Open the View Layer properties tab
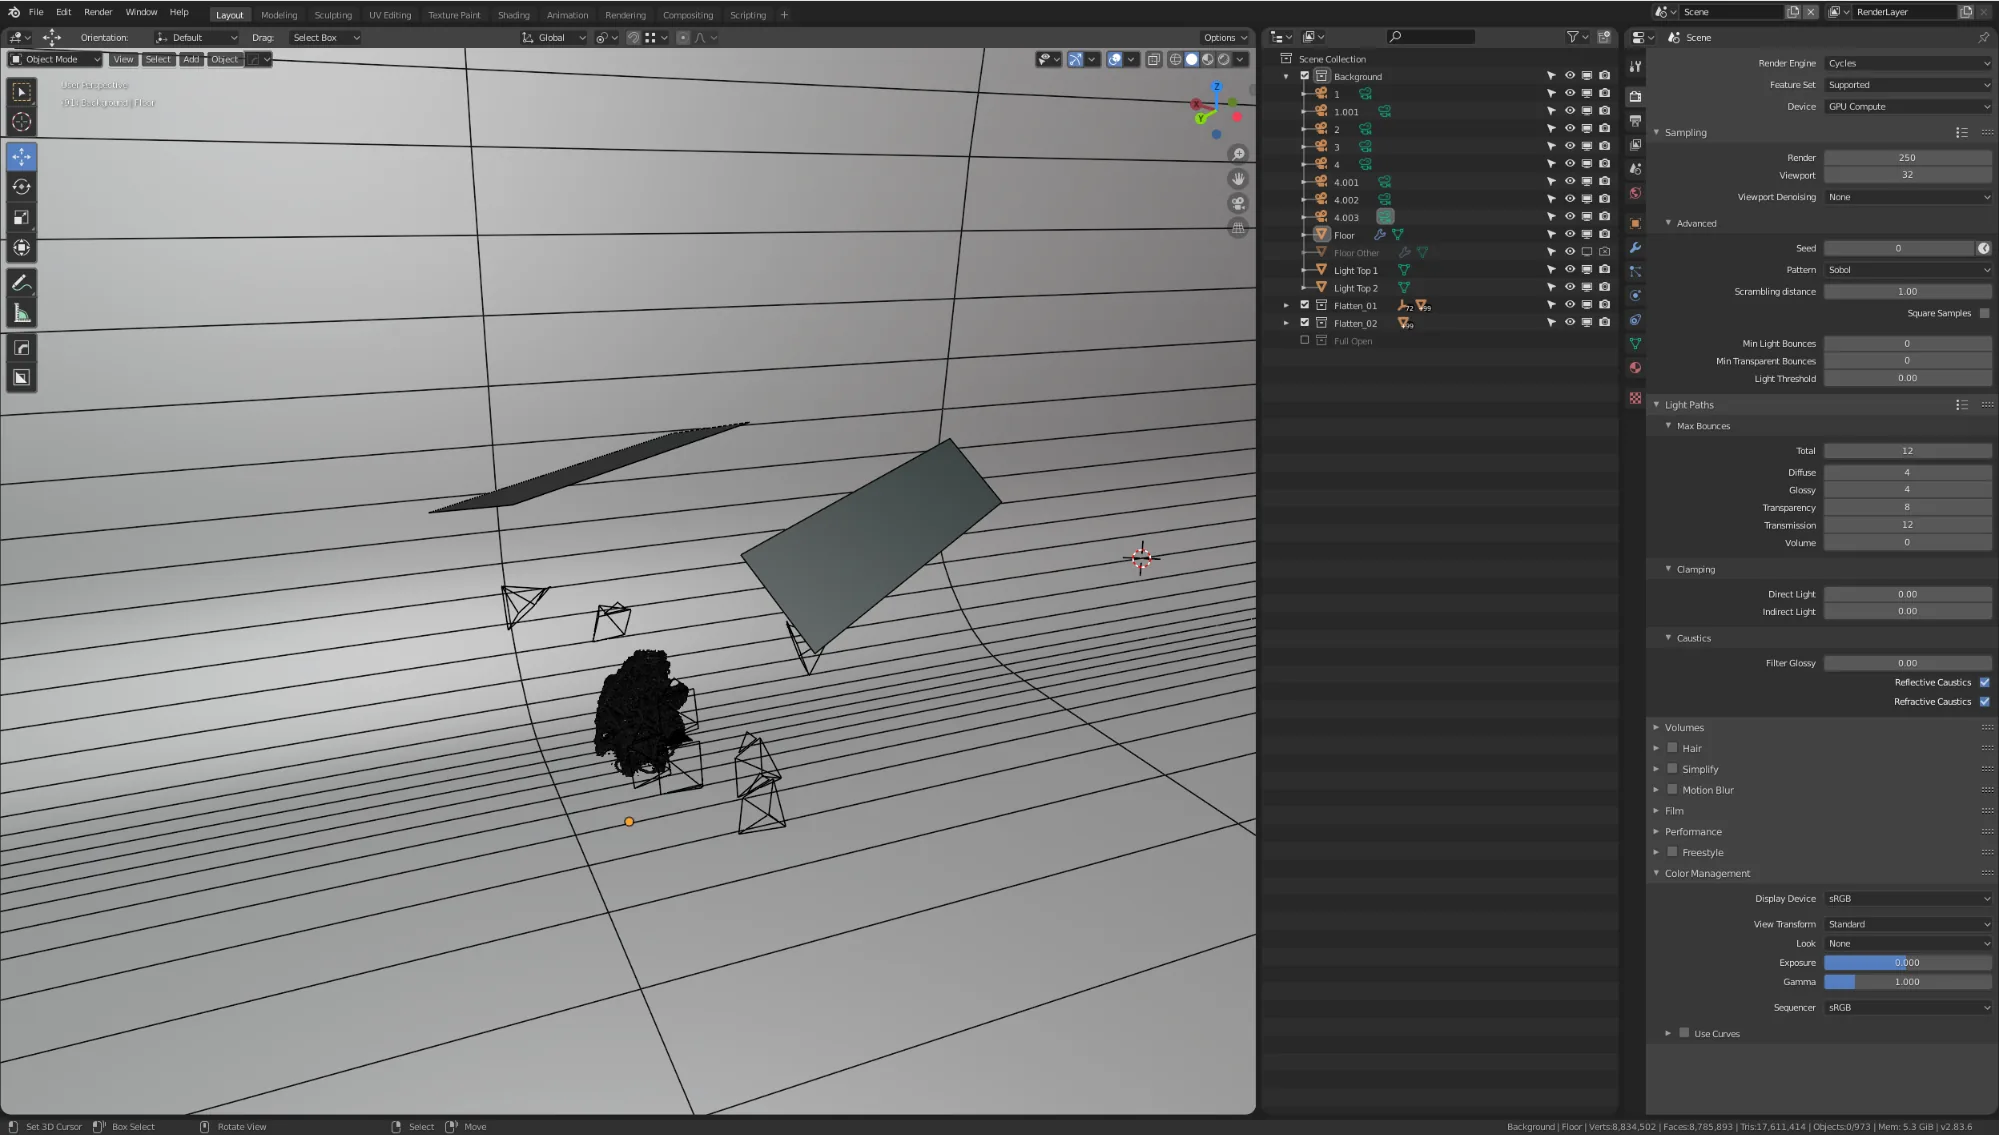Screen dimensions: 1999x1135 point(1635,145)
